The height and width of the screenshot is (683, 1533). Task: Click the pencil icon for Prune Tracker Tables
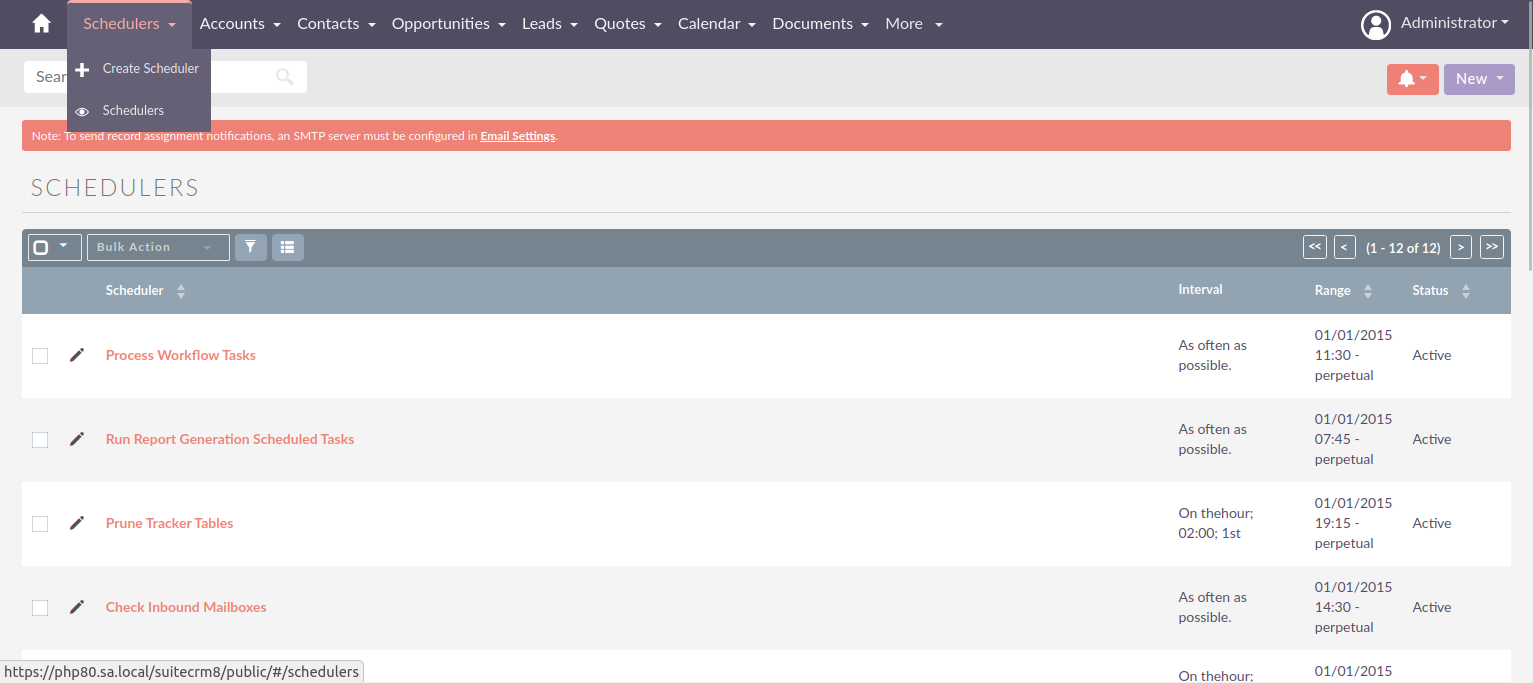point(77,523)
